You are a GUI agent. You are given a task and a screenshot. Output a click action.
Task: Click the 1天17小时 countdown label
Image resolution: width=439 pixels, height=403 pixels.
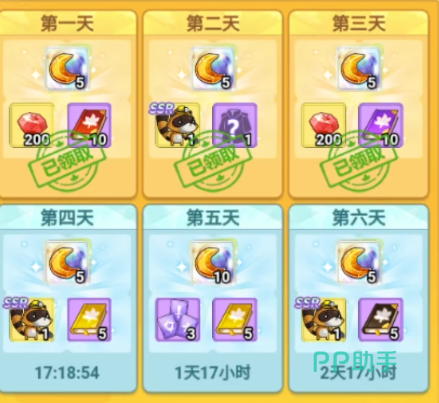213,372
